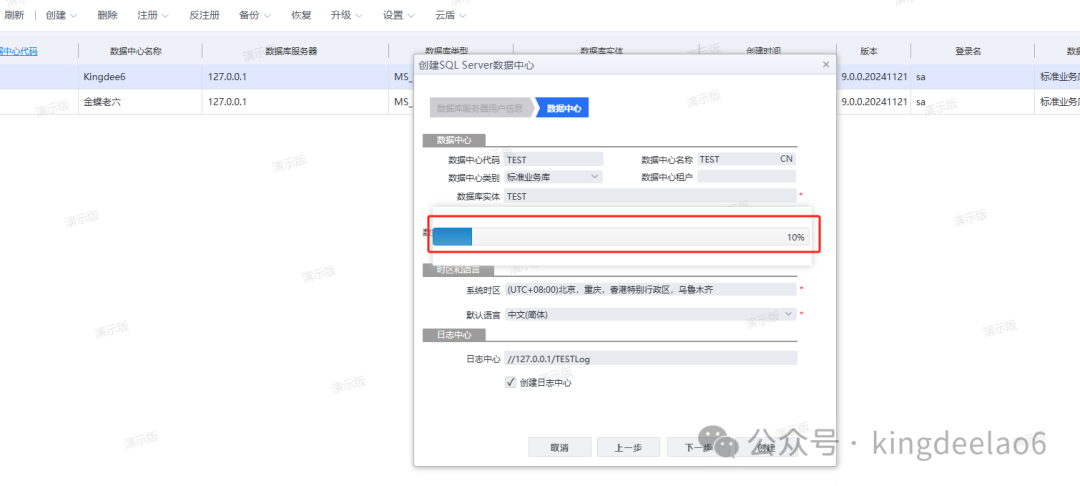
Task: Switch to the 数据库服务器用户信息 step
Action: (x=479, y=108)
